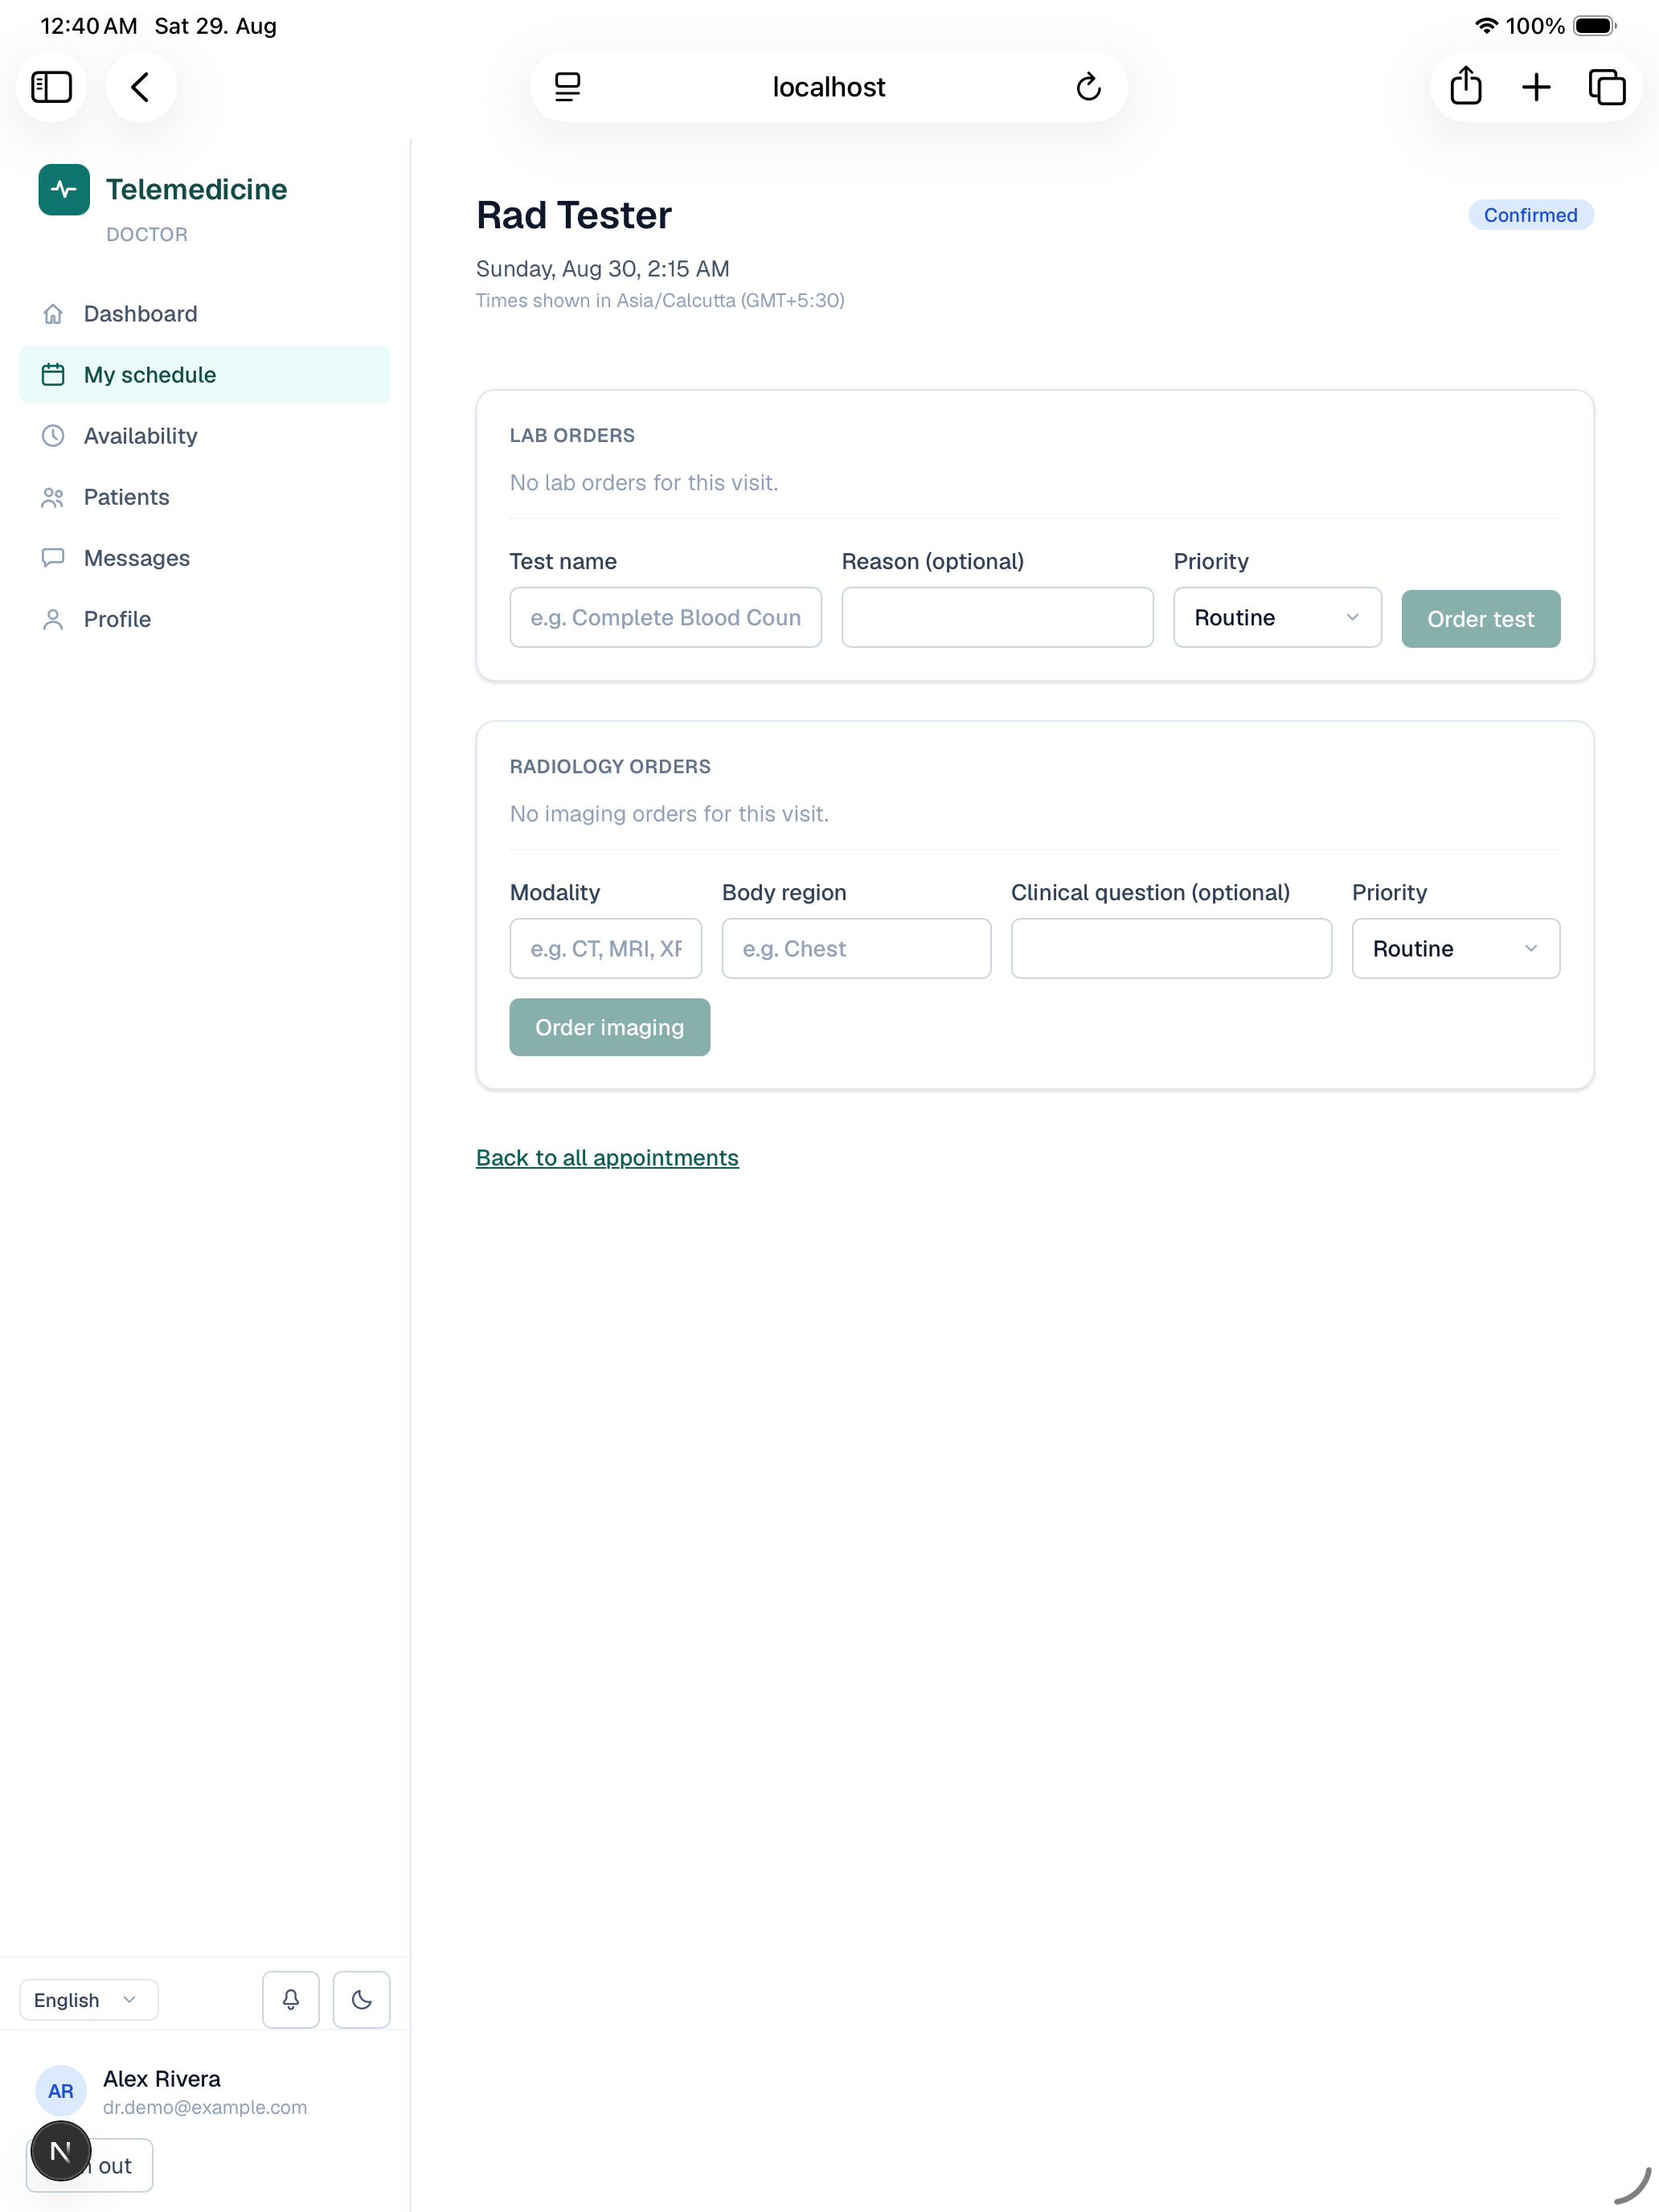Toggle dark mode moon button
Viewport: 1659px width, 2212px height.
pos(361,1999)
